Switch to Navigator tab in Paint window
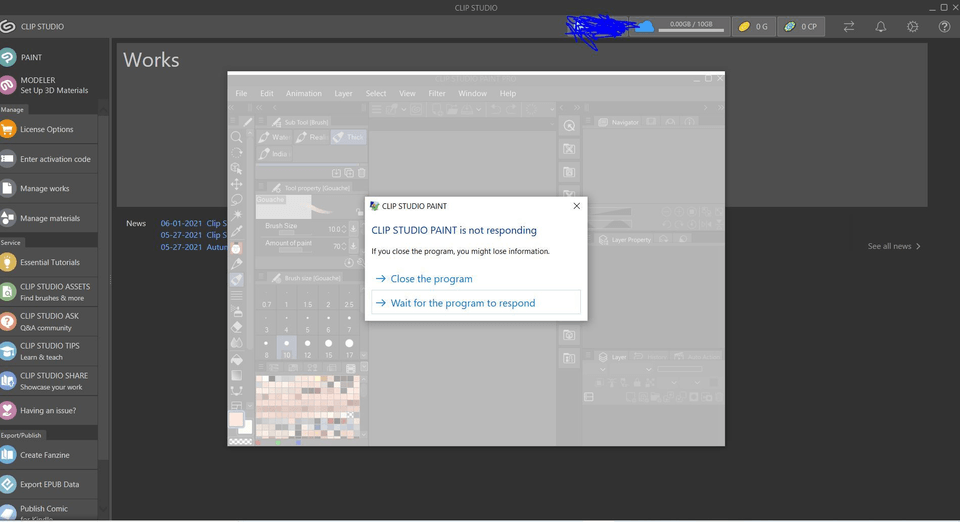Screen dimensions: 960x522 click(x=618, y=122)
